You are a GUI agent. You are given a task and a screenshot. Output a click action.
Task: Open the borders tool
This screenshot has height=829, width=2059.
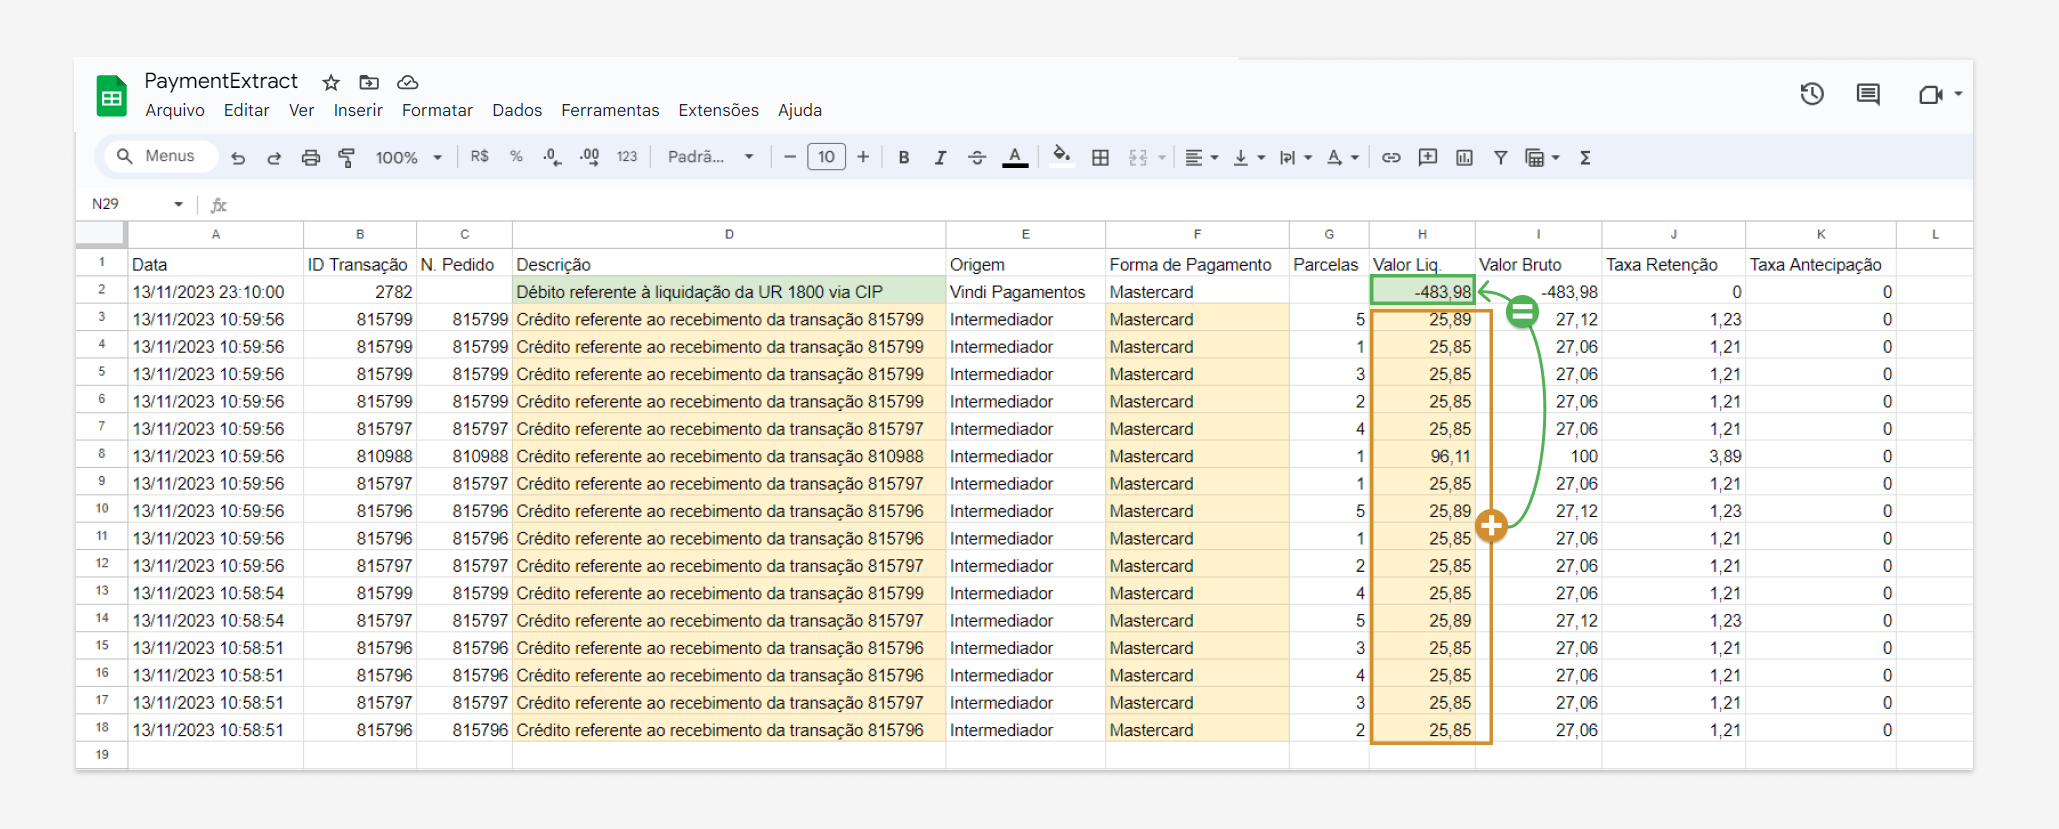click(1100, 157)
